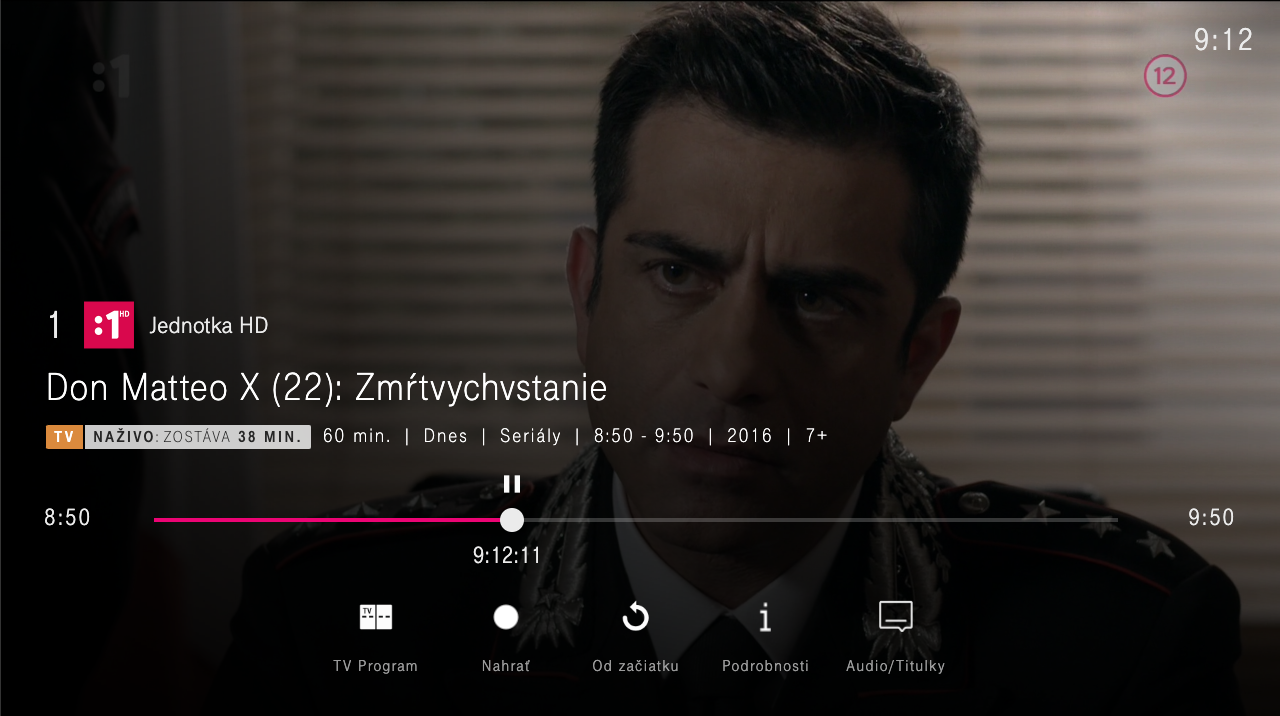This screenshot has height=716, width=1280.
Task: Click the title Don Matteo X (22): Zmŕtvychvstanie
Action: click(327, 388)
